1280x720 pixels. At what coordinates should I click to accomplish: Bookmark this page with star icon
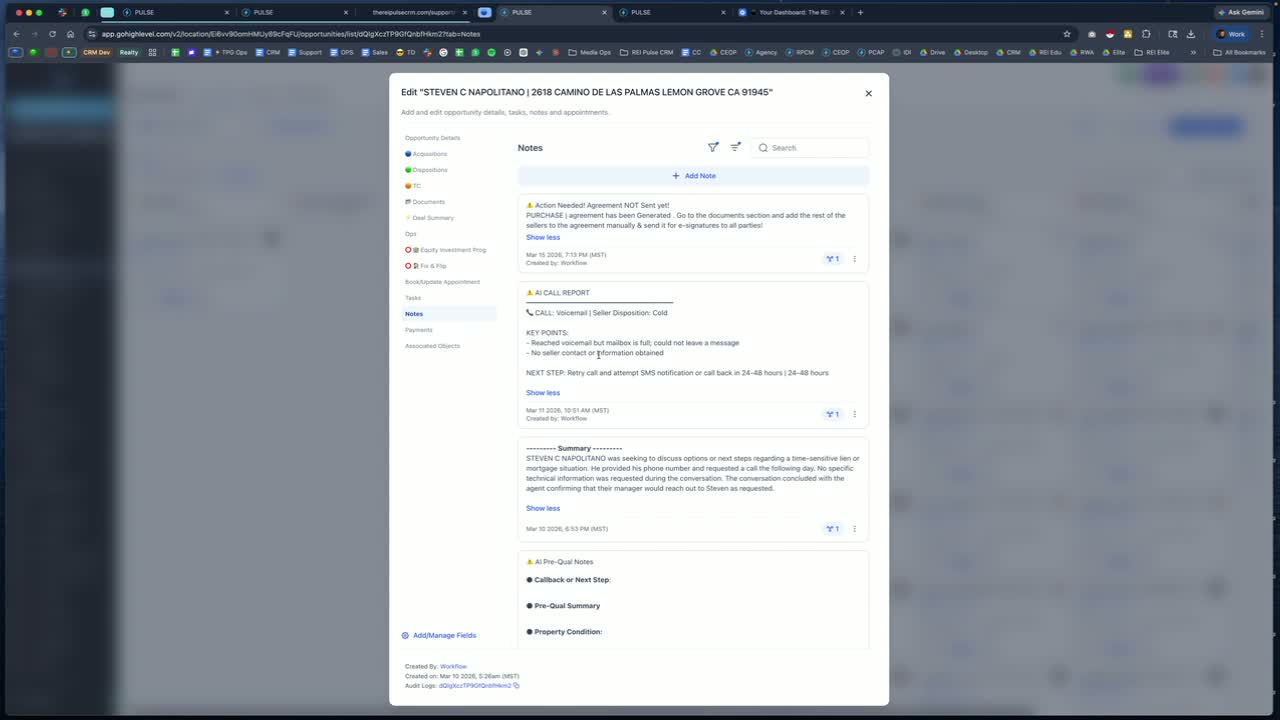click(1067, 34)
